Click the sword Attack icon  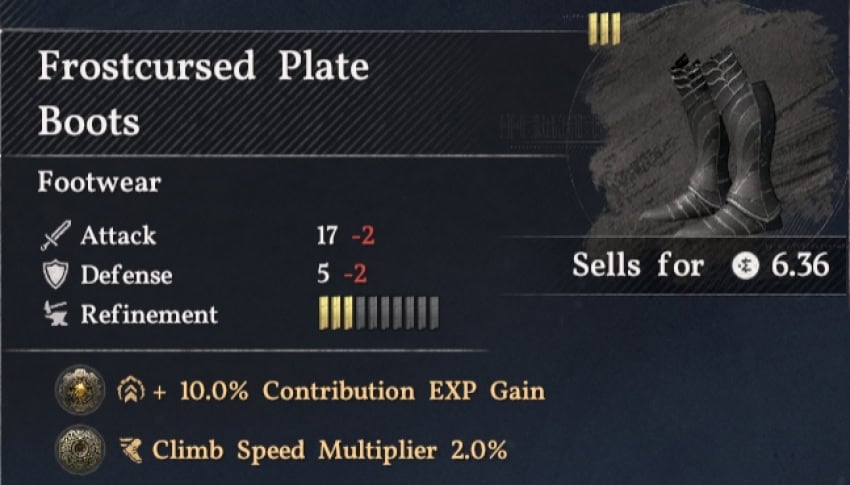[x=55, y=237]
